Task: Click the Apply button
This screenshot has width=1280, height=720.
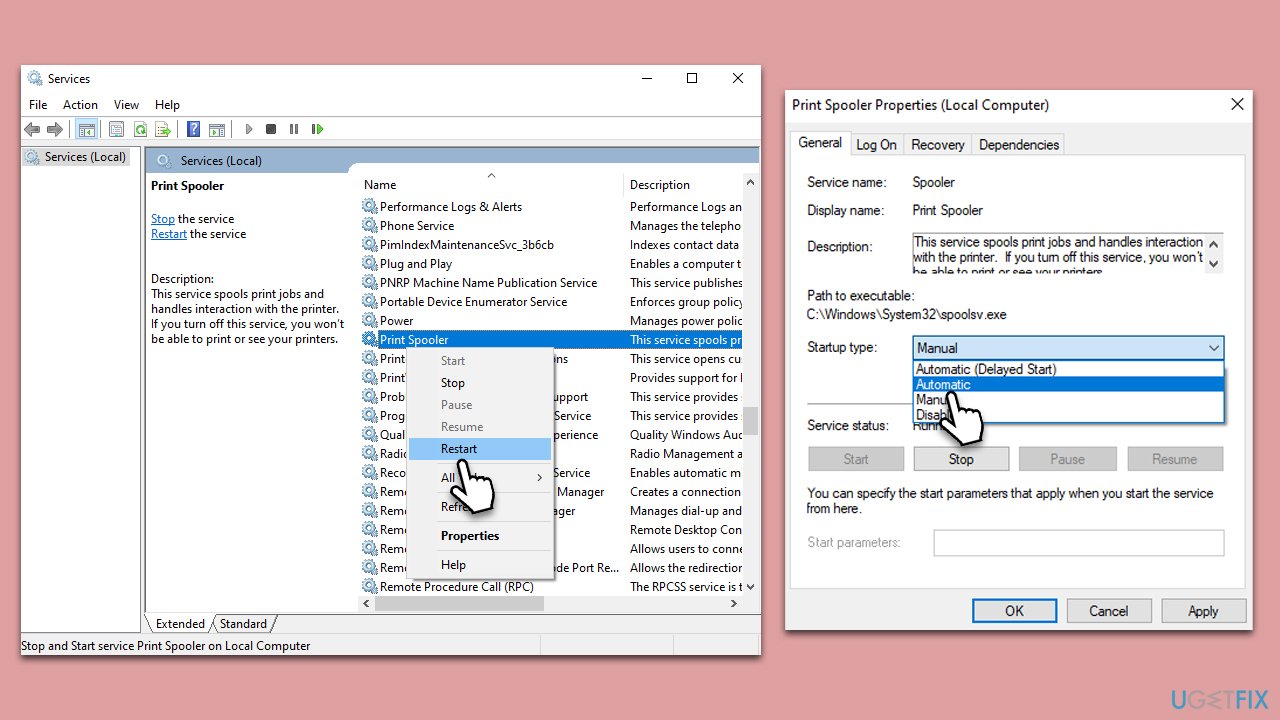Action: tap(1204, 610)
